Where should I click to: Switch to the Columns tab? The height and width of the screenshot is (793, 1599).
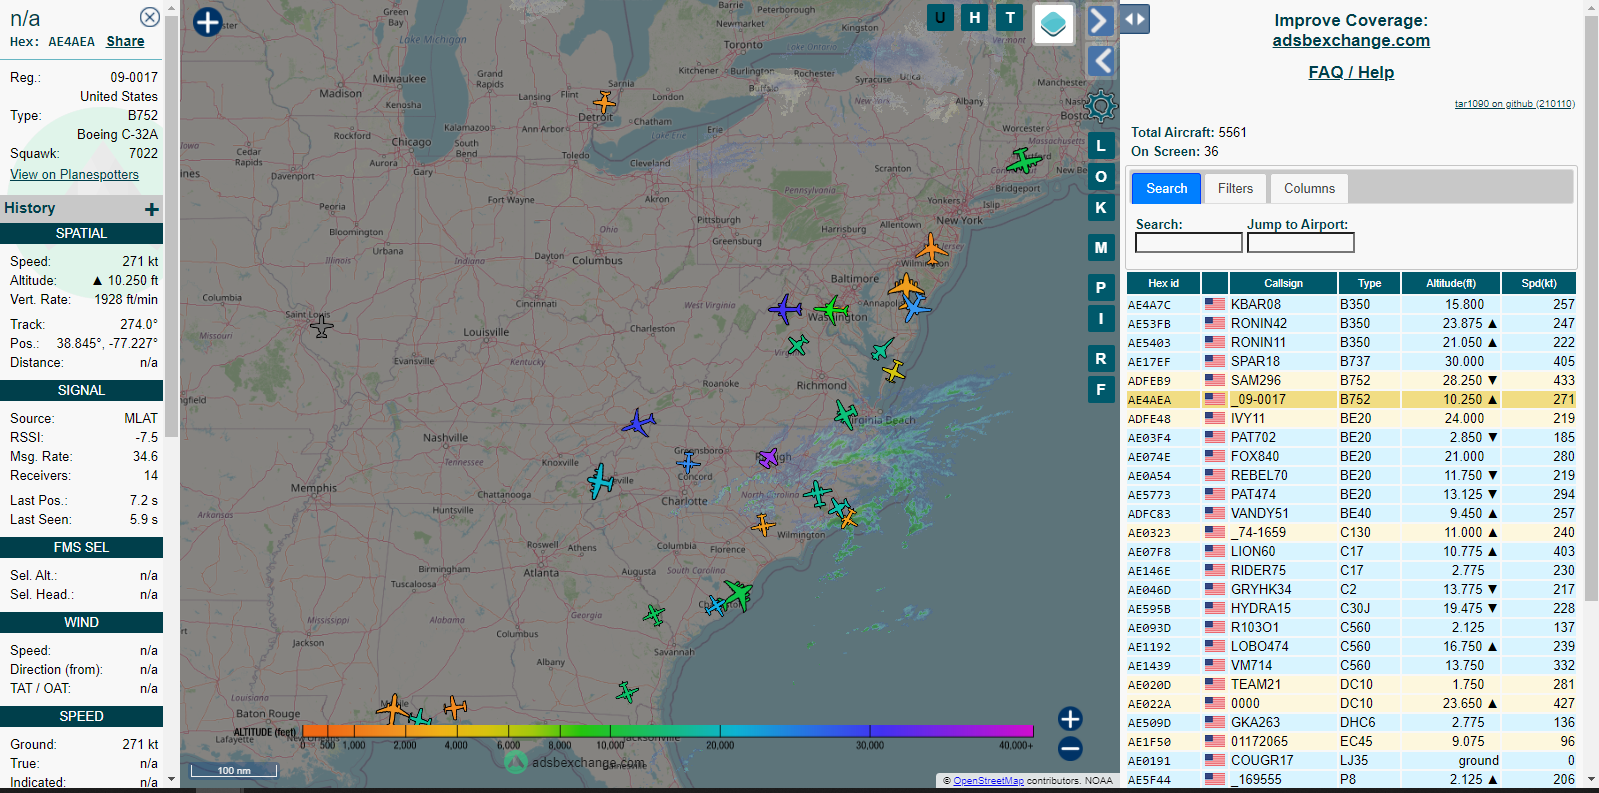point(1309,188)
